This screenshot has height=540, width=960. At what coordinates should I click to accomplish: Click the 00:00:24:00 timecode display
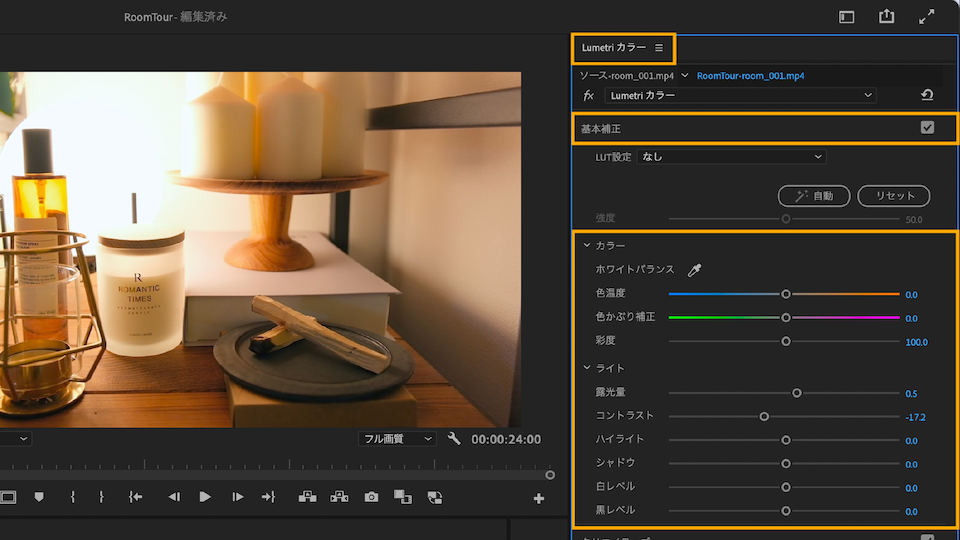pyautogui.click(x=506, y=440)
